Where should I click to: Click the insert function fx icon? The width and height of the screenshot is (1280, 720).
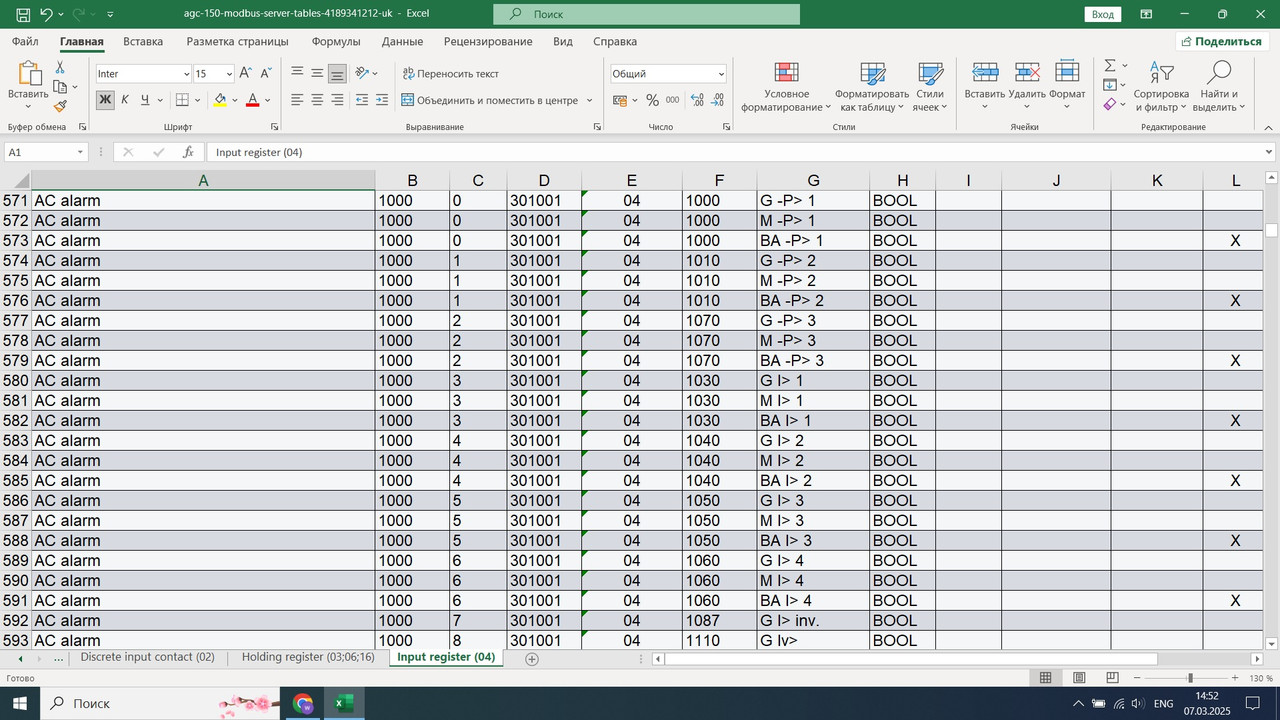[188, 152]
